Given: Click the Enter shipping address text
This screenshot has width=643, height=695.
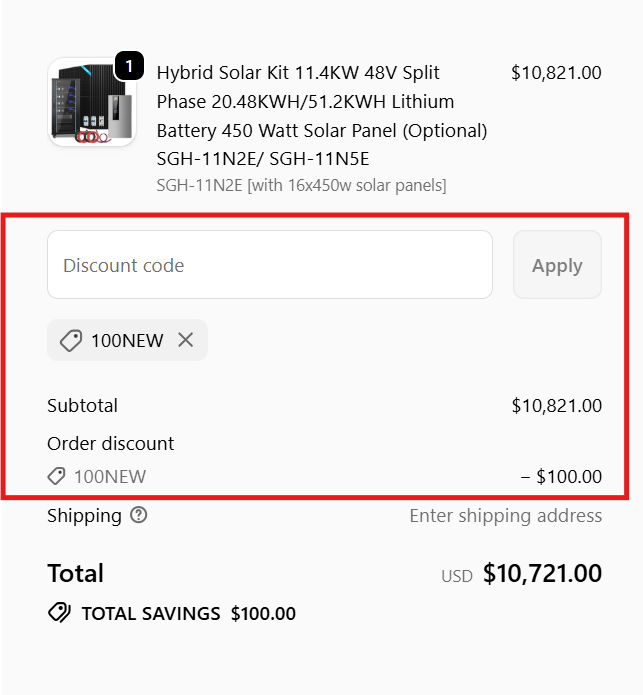Looking at the screenshot, I should coord(505,515).
